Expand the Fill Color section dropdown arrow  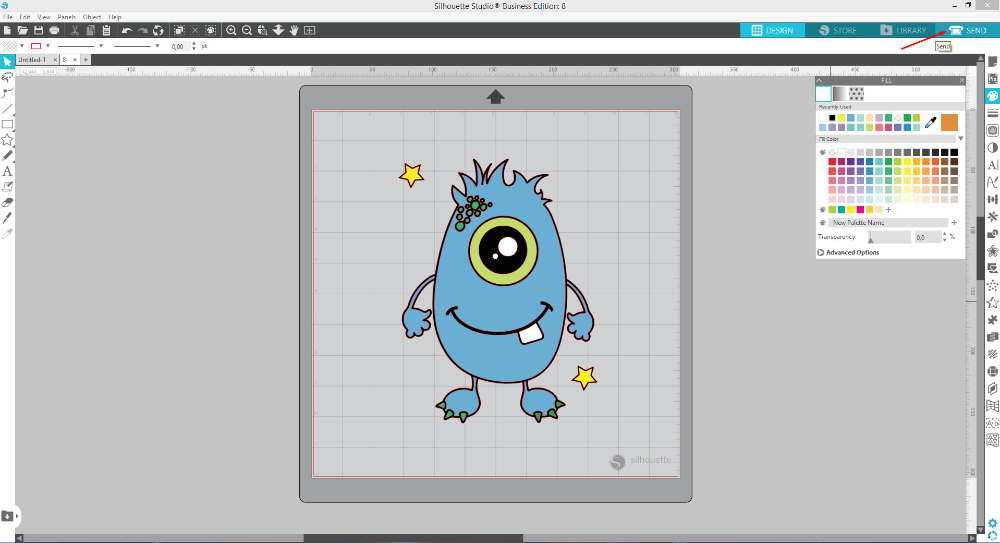960,138
